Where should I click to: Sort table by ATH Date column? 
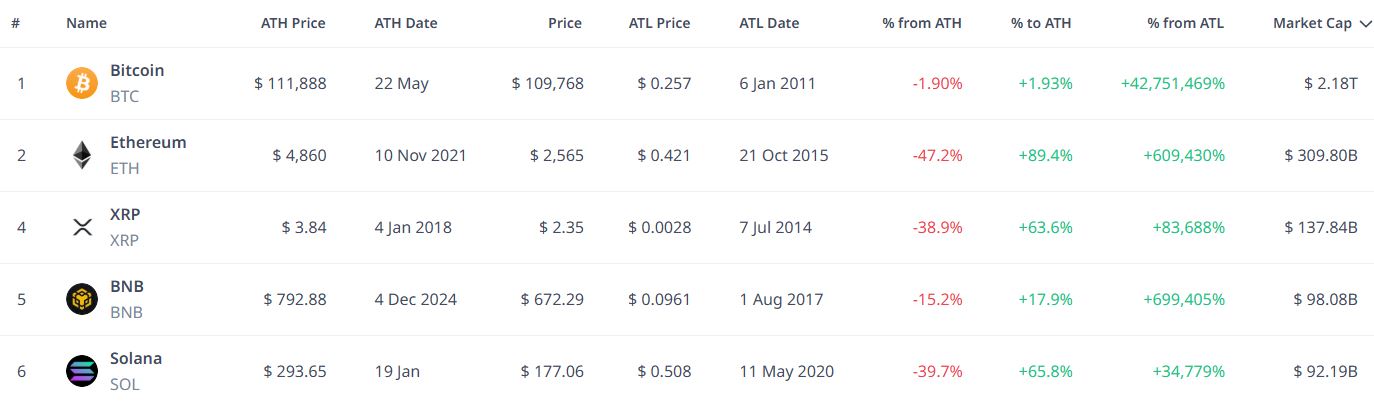[406, 23]
